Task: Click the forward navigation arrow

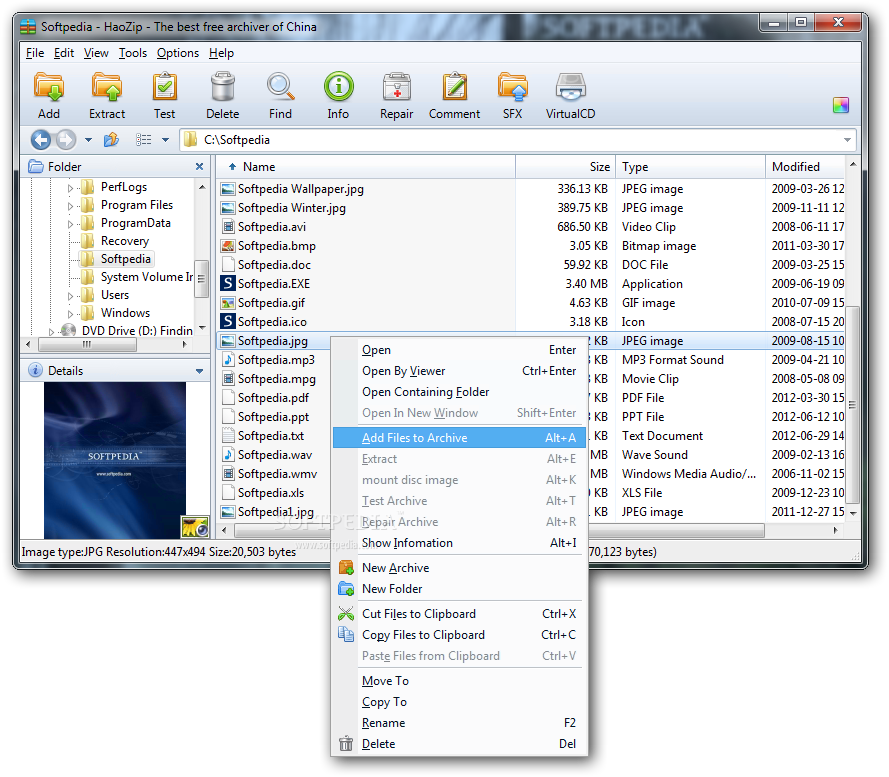Action: [66, 140]
